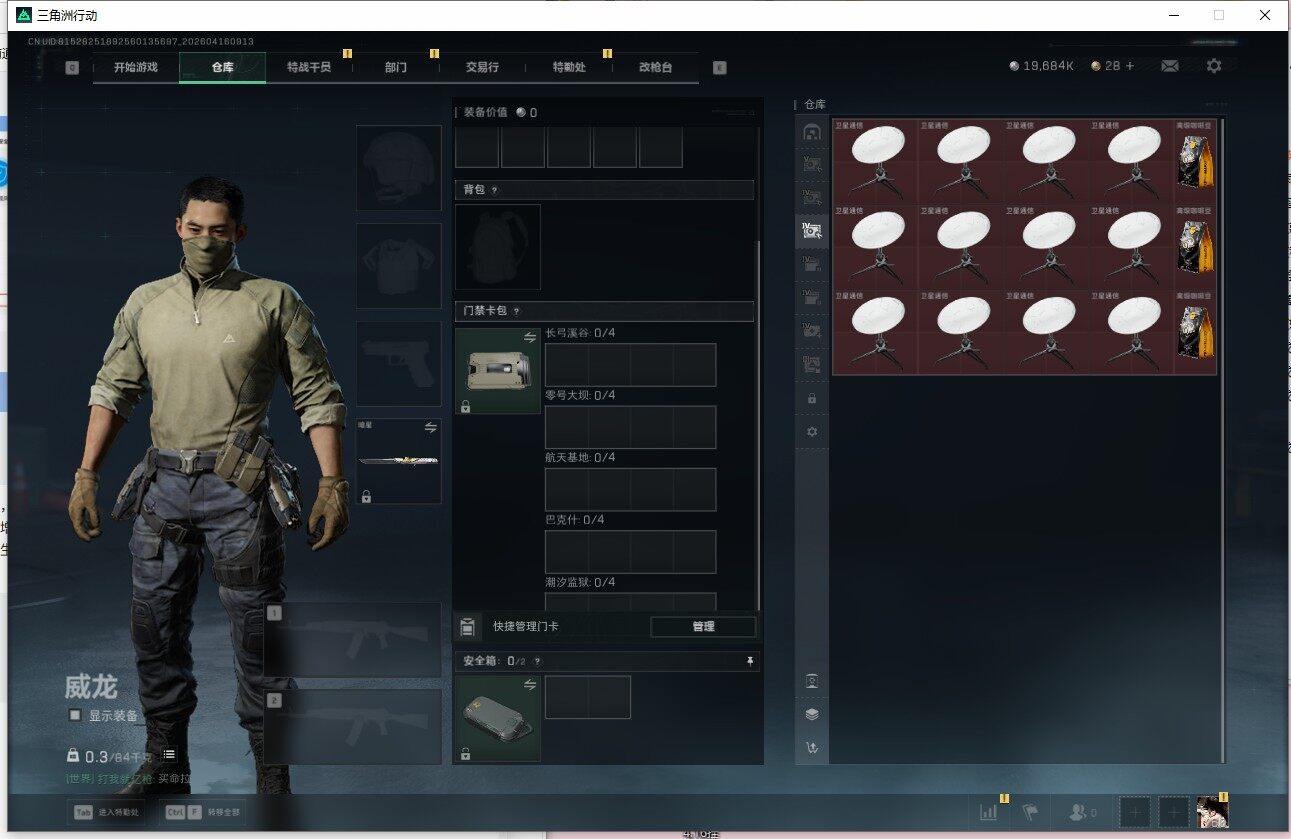Screen dimensions: 1291x839
Task: Switch to the 部门 tab
Action: (x=396, y=67)
